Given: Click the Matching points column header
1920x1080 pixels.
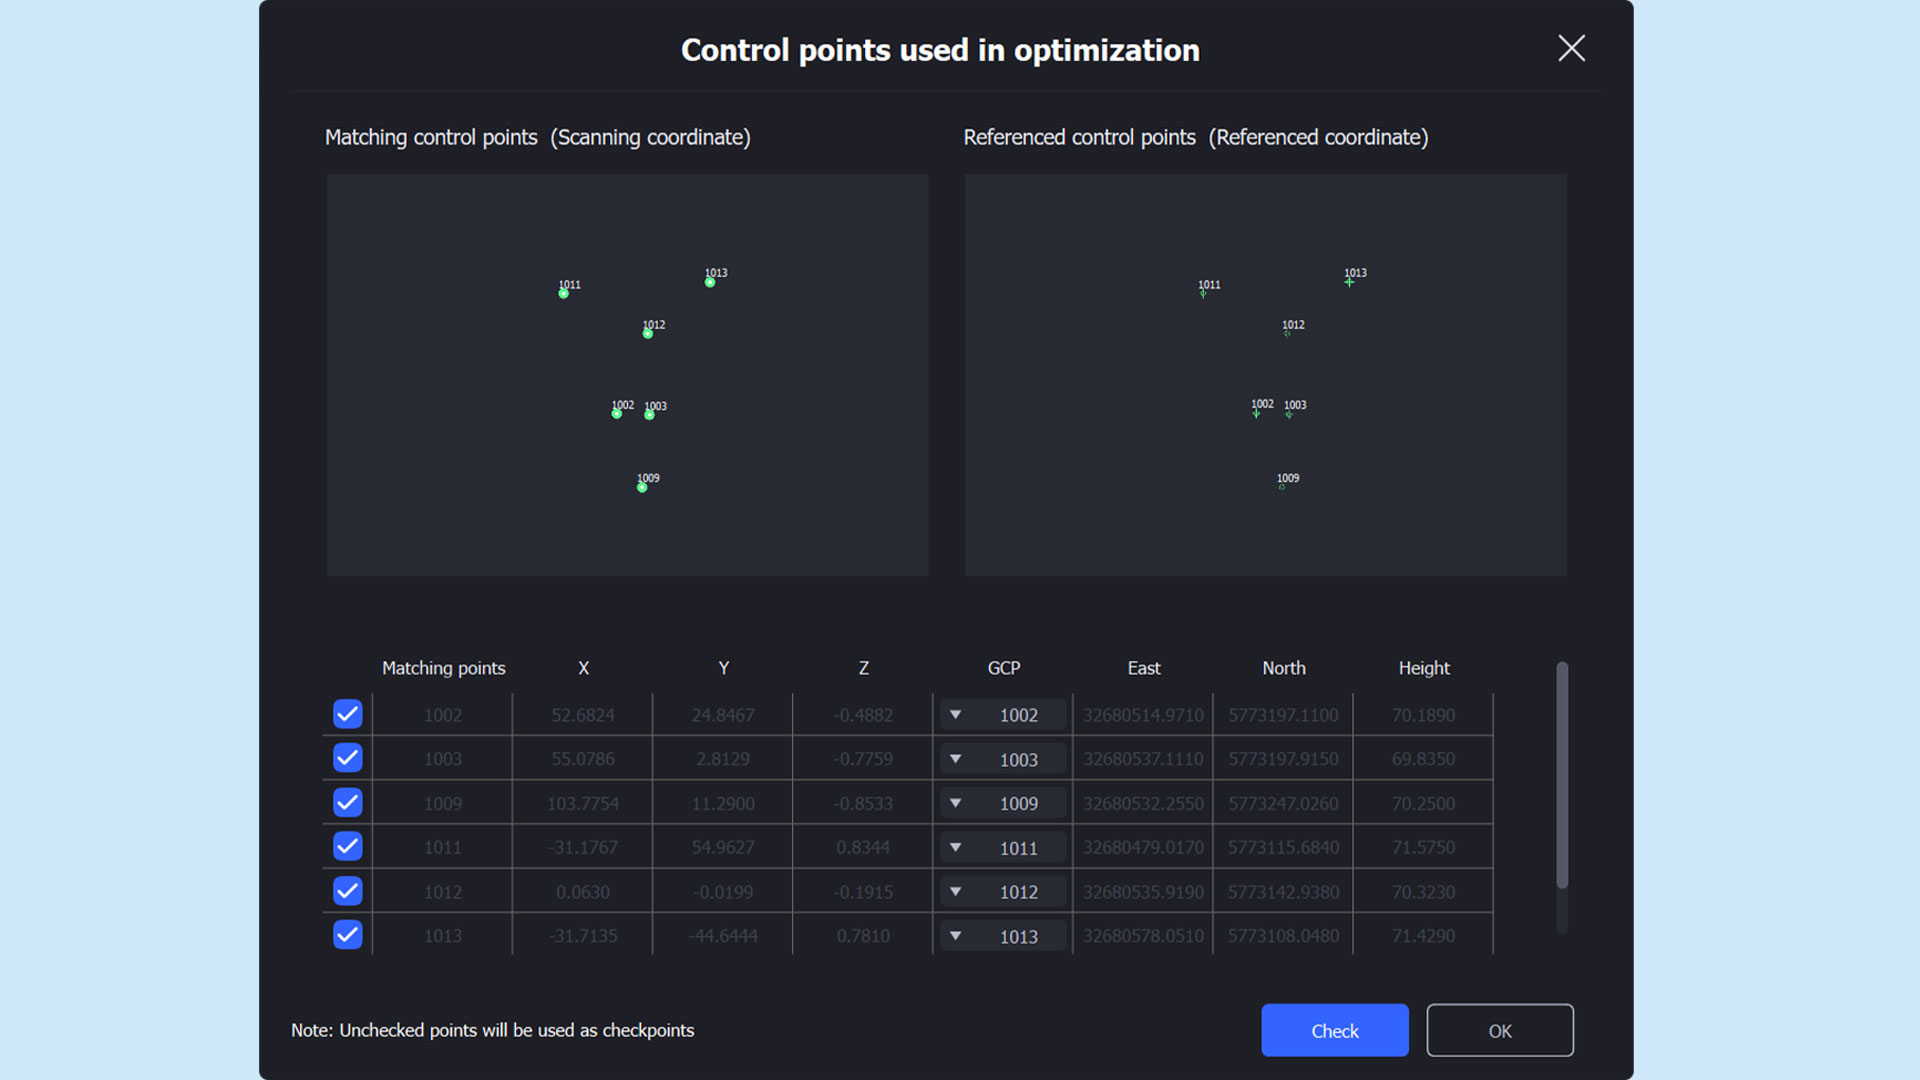Looking at the screenshot, I should click(443, 668).
